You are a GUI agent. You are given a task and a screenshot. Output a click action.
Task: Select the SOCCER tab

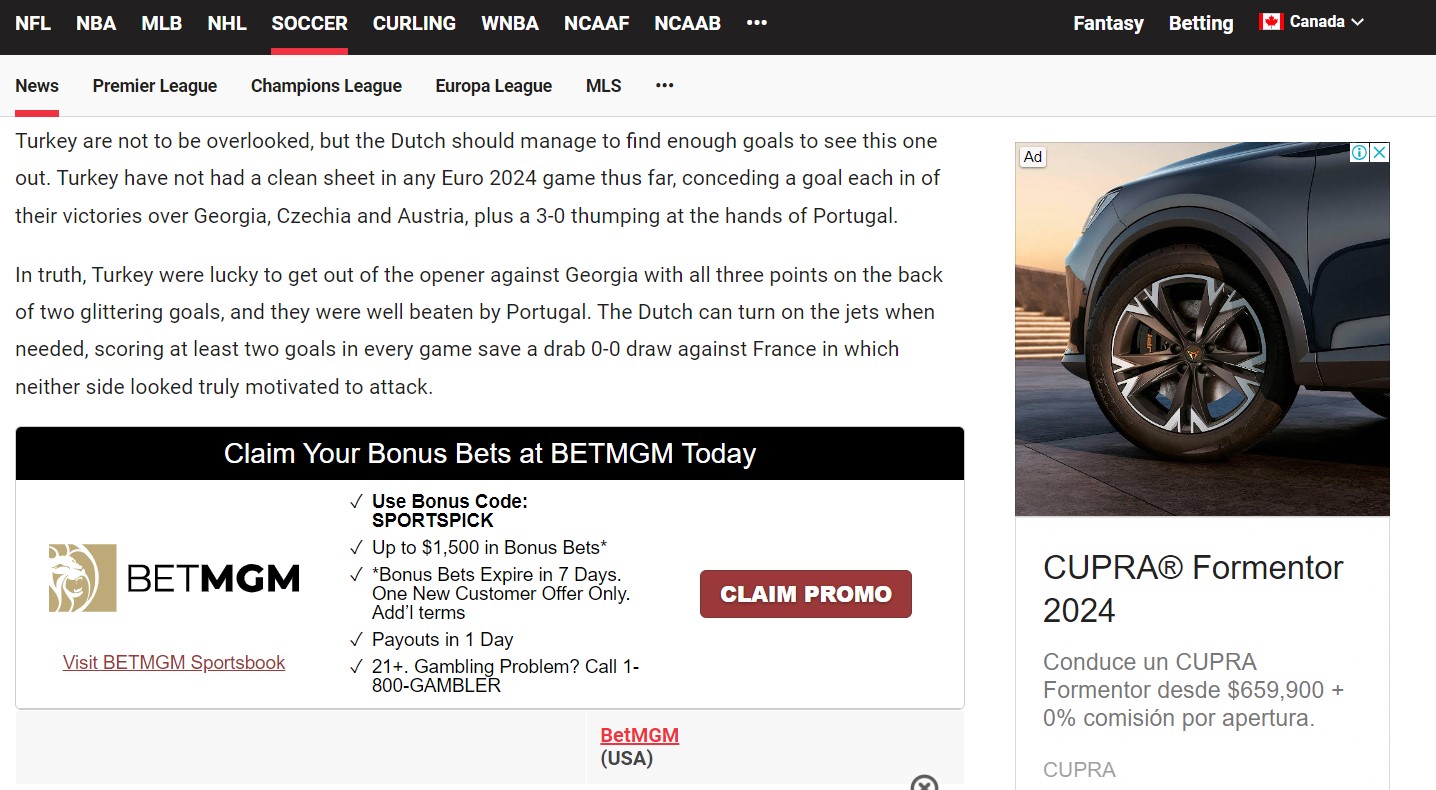310,23
